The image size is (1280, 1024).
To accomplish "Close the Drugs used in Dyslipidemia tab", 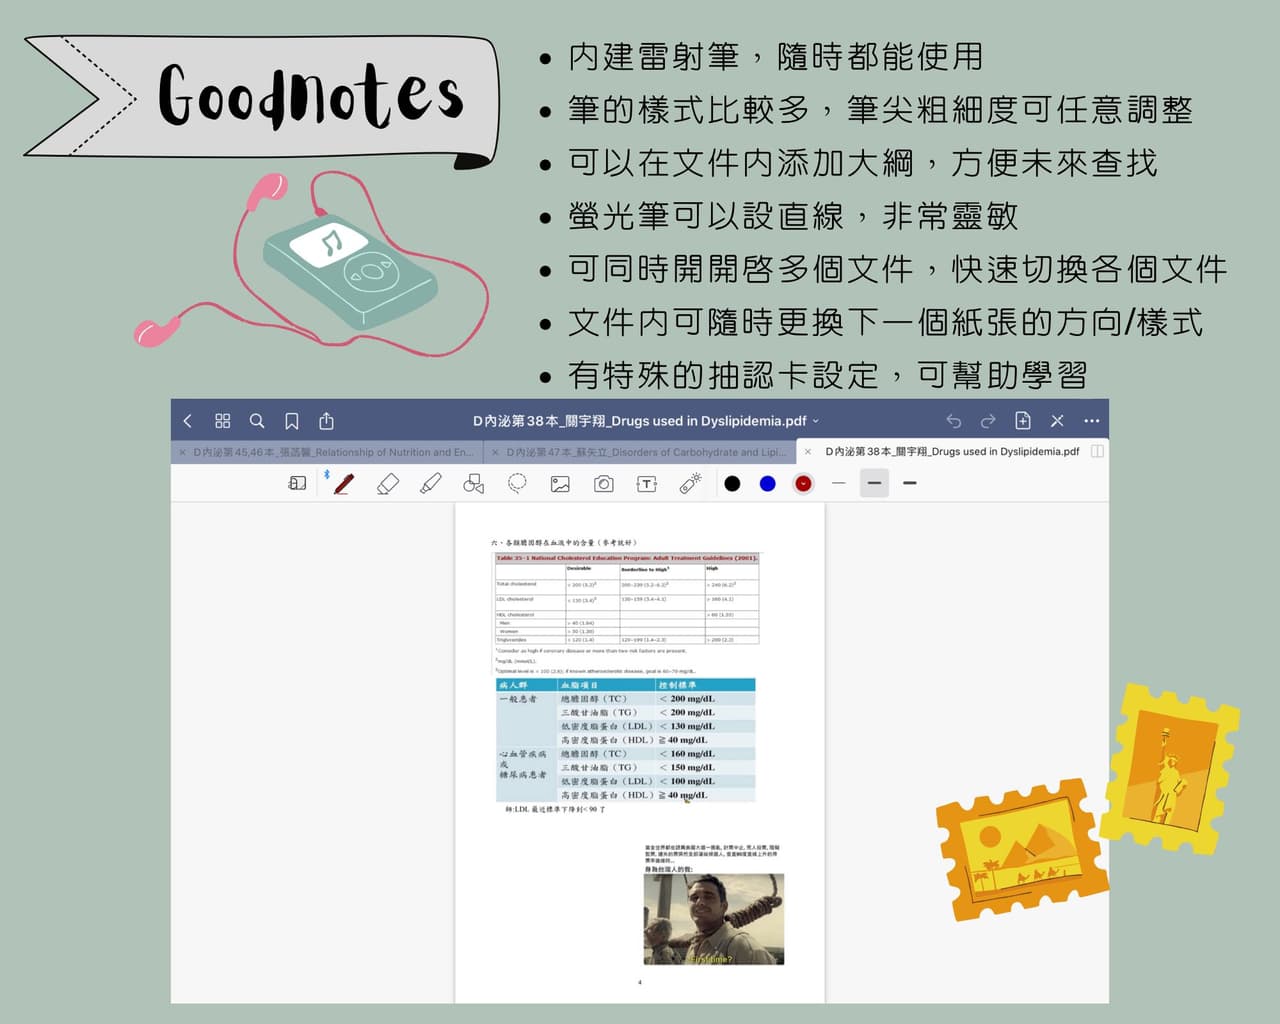I will pyautogui.click(x=808, y=452).
